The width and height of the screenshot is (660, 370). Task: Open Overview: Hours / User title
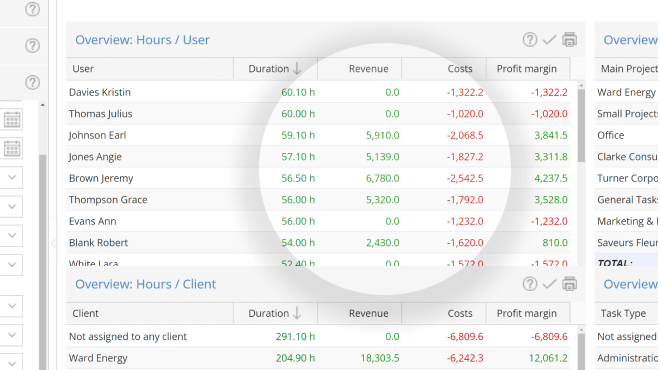pyautogui.click(x=142, y=40)
